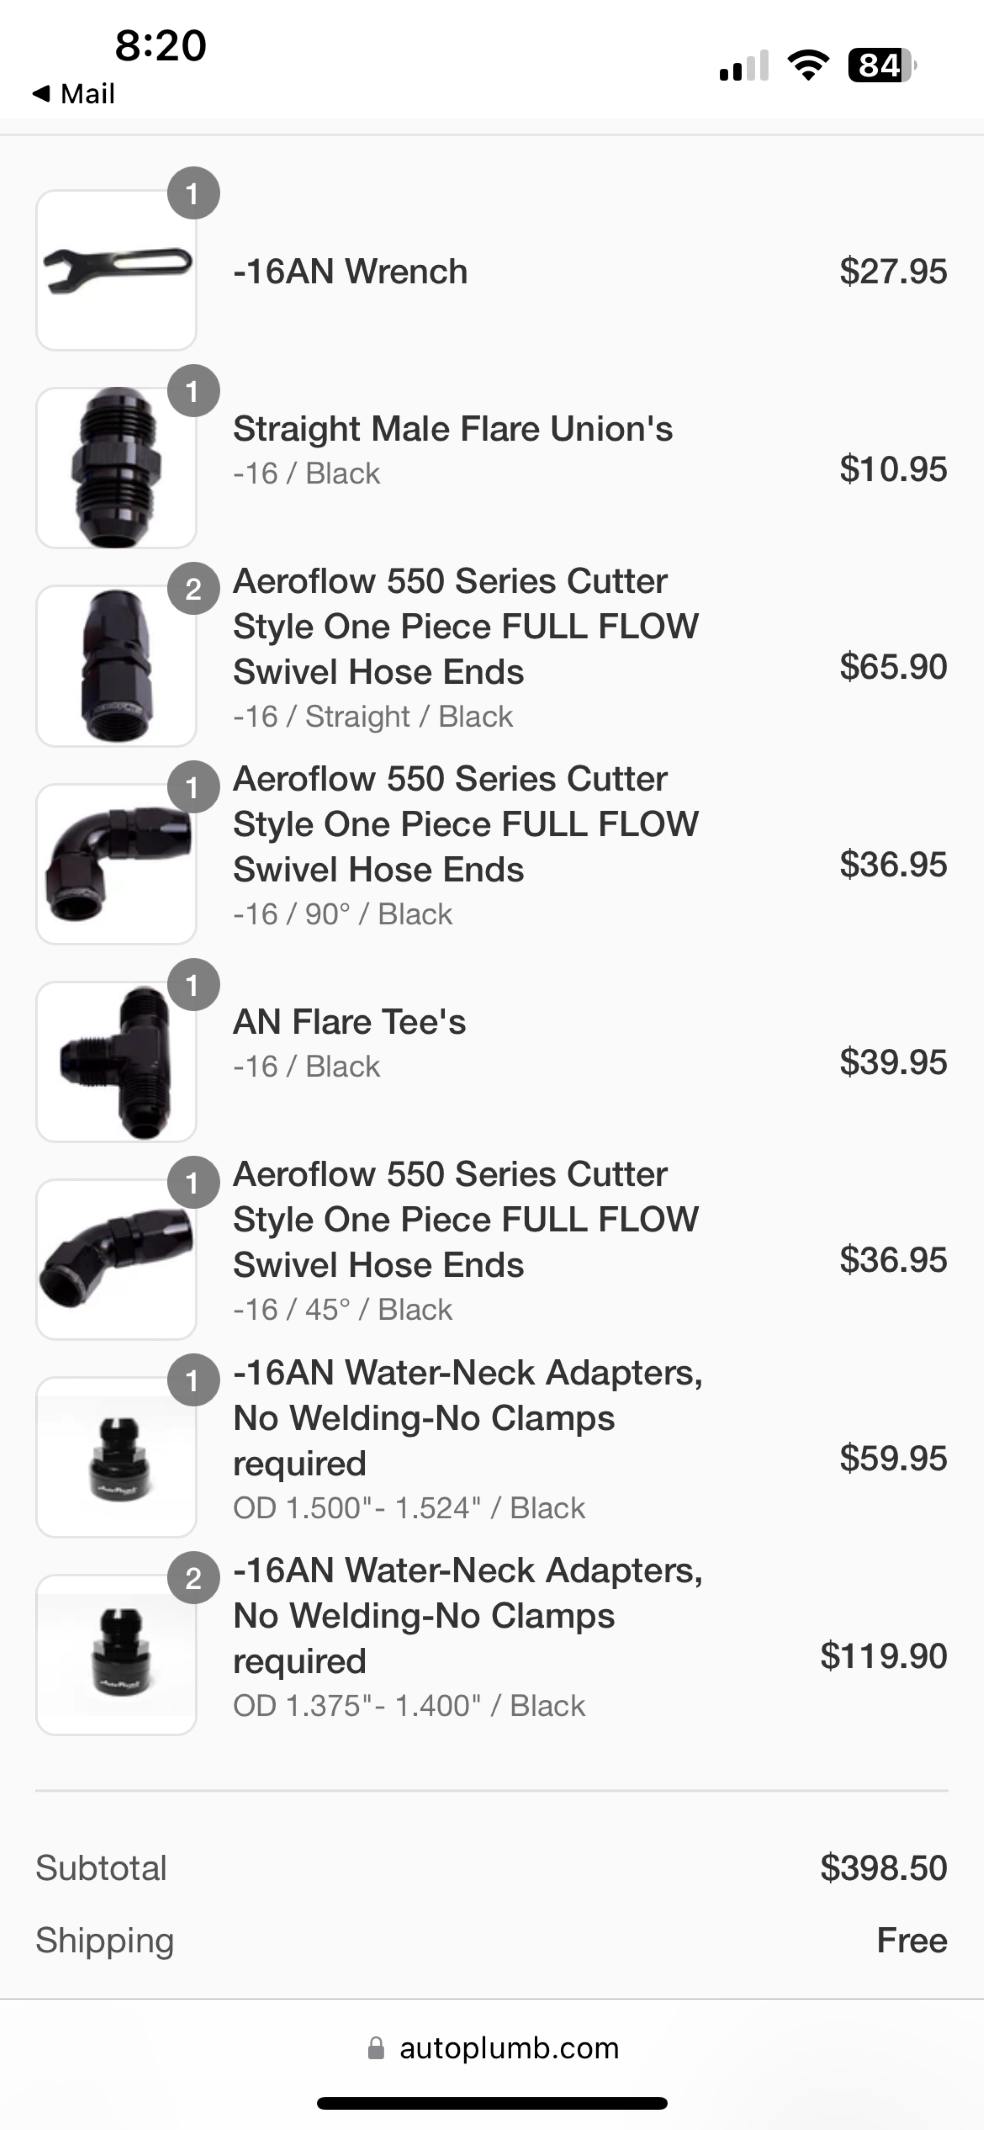The width and height of the screenshot is (984, 2130).
Task: Select the AN Flare Tee product image
Action: 116,1062
